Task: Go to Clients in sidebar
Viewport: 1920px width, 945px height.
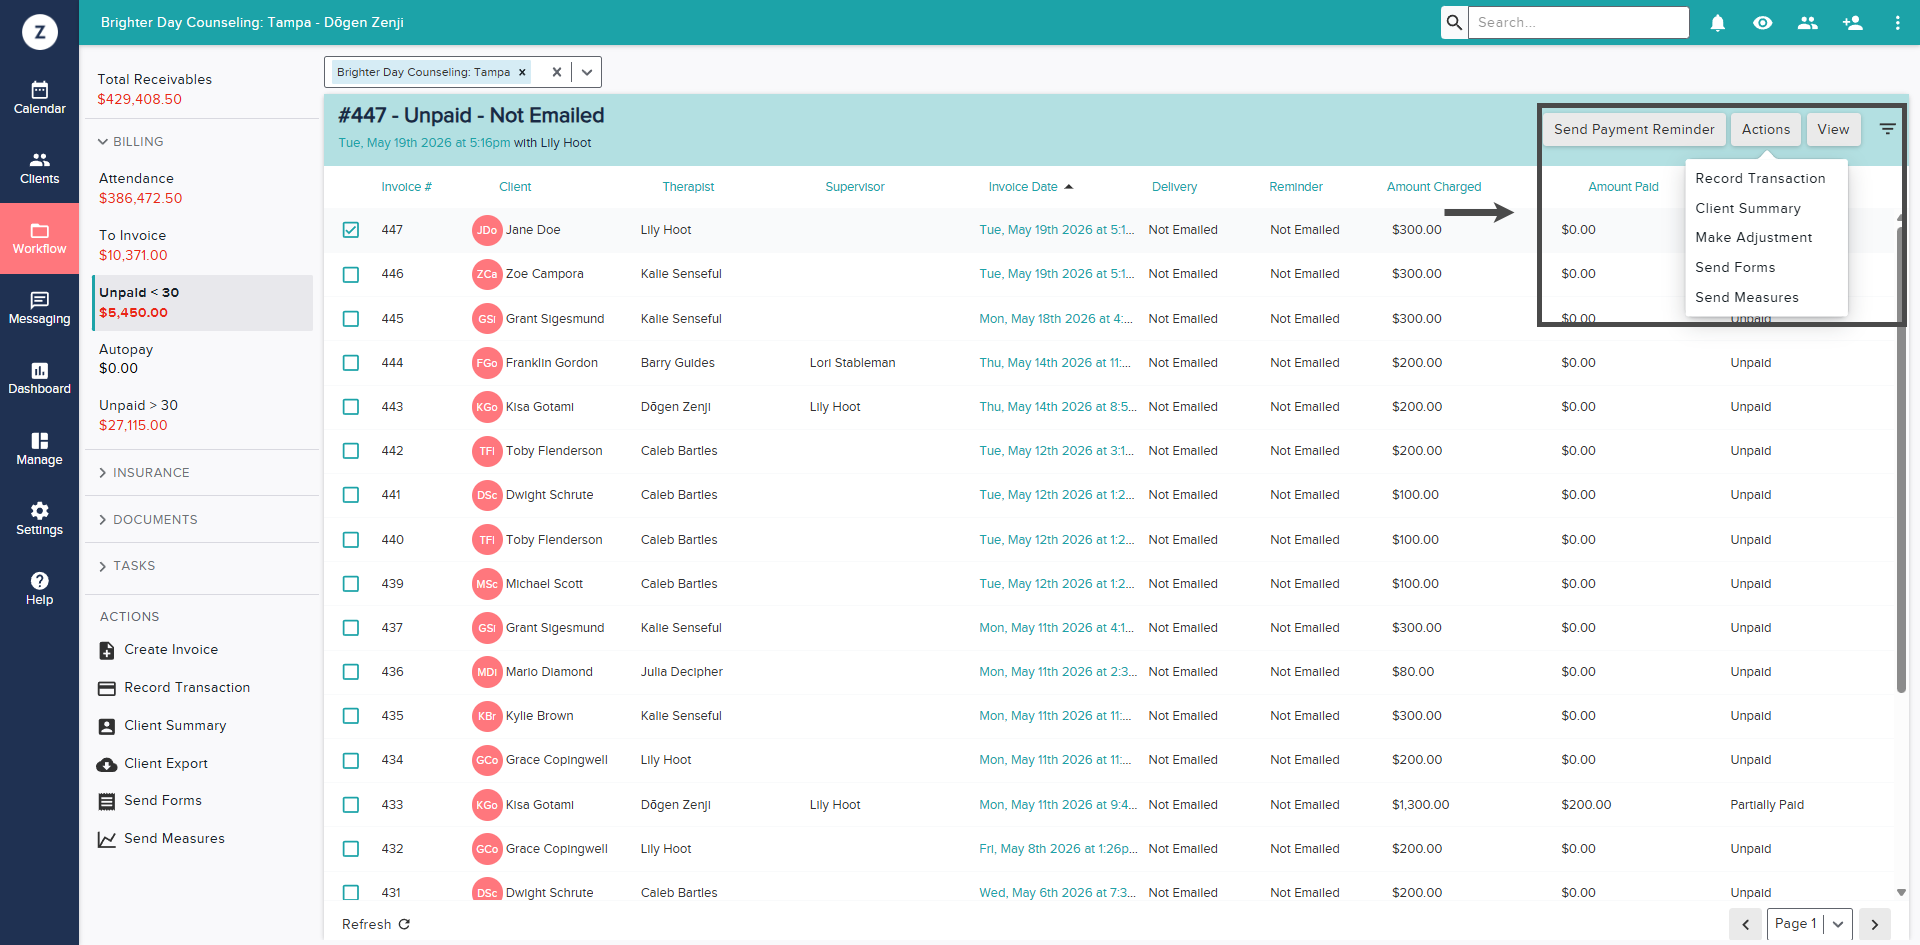Action: point(39,168)
